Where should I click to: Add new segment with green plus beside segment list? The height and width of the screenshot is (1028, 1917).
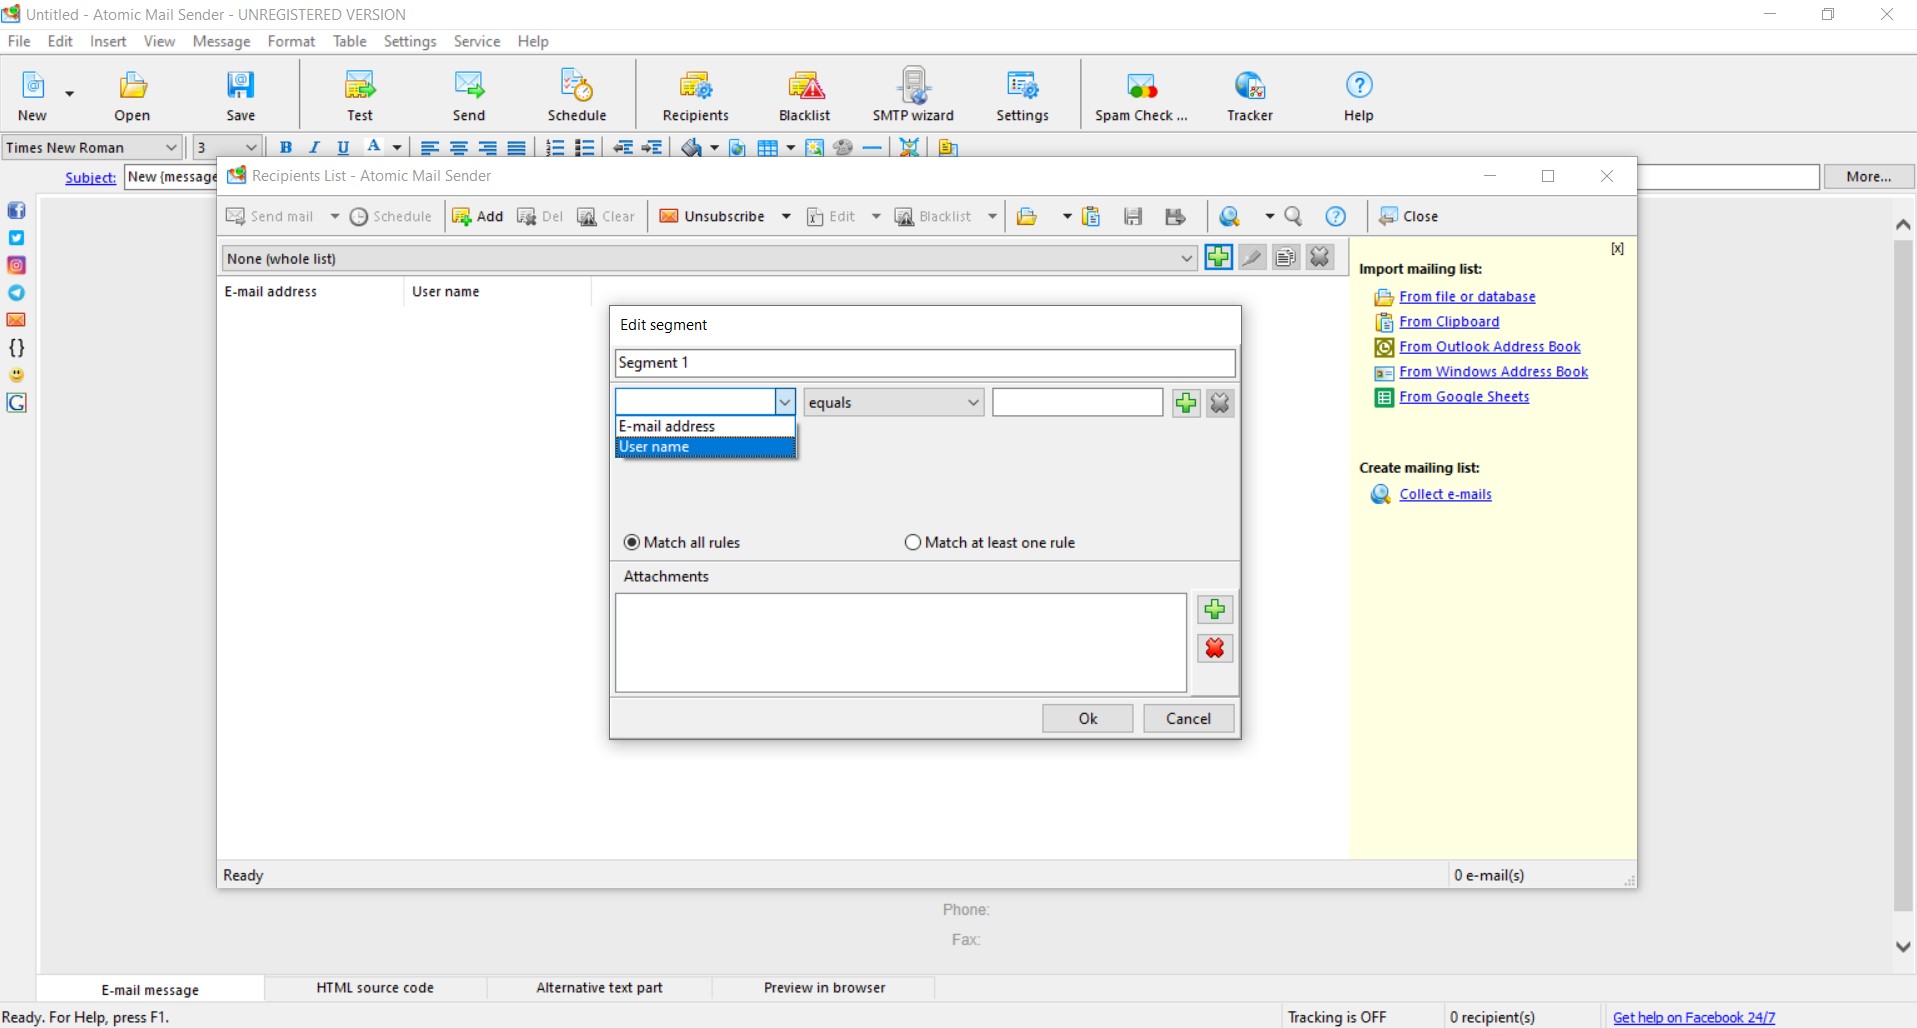click(1218, 257)
